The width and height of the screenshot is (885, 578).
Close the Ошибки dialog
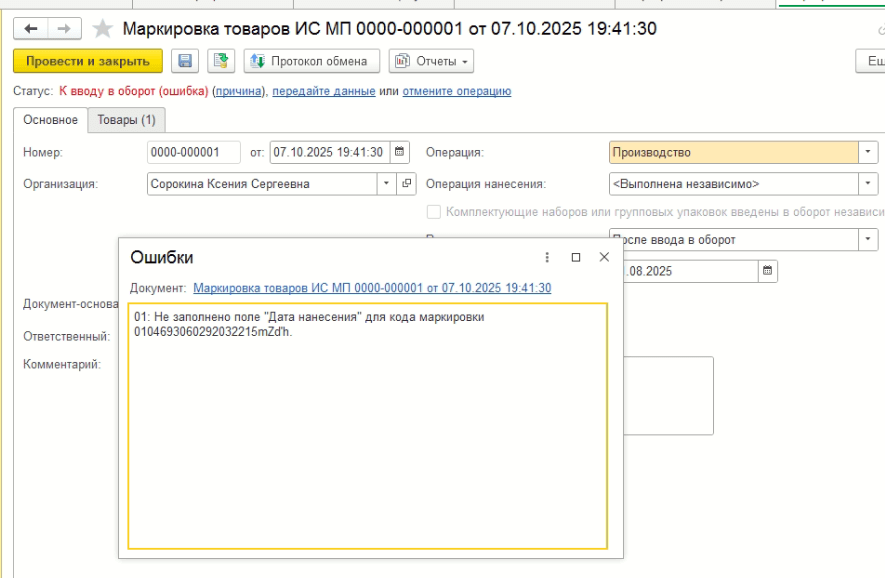(604, 257)
